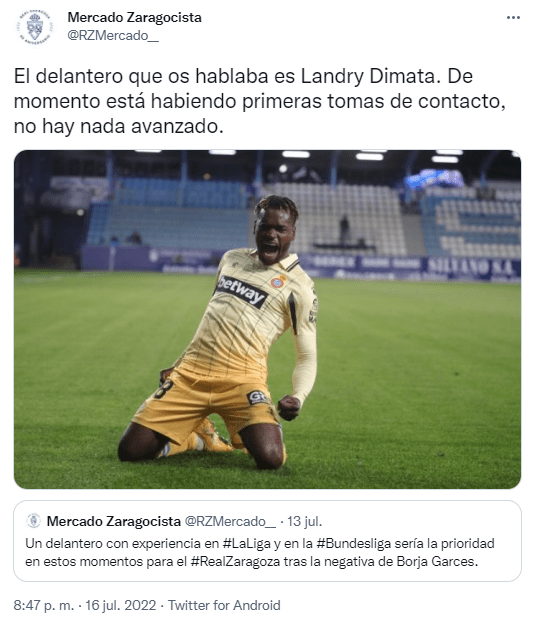Click the SILVANO S.A. banner in photo
Image resolution: width=534 pixels, height=618 pixels.
[472, 268]
